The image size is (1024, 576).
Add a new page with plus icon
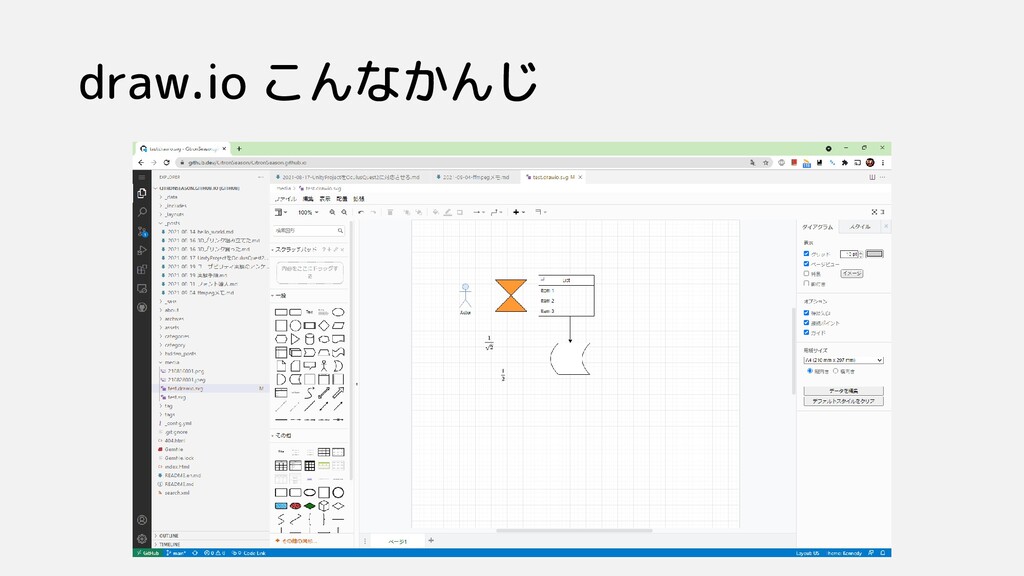pyautogui.click(x=431, y=540)
